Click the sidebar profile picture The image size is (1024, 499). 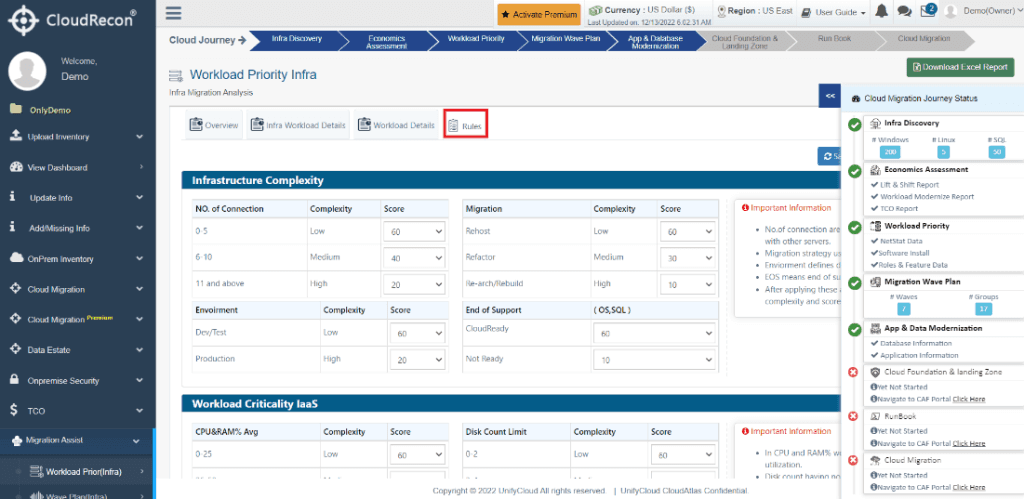[27, 70]
